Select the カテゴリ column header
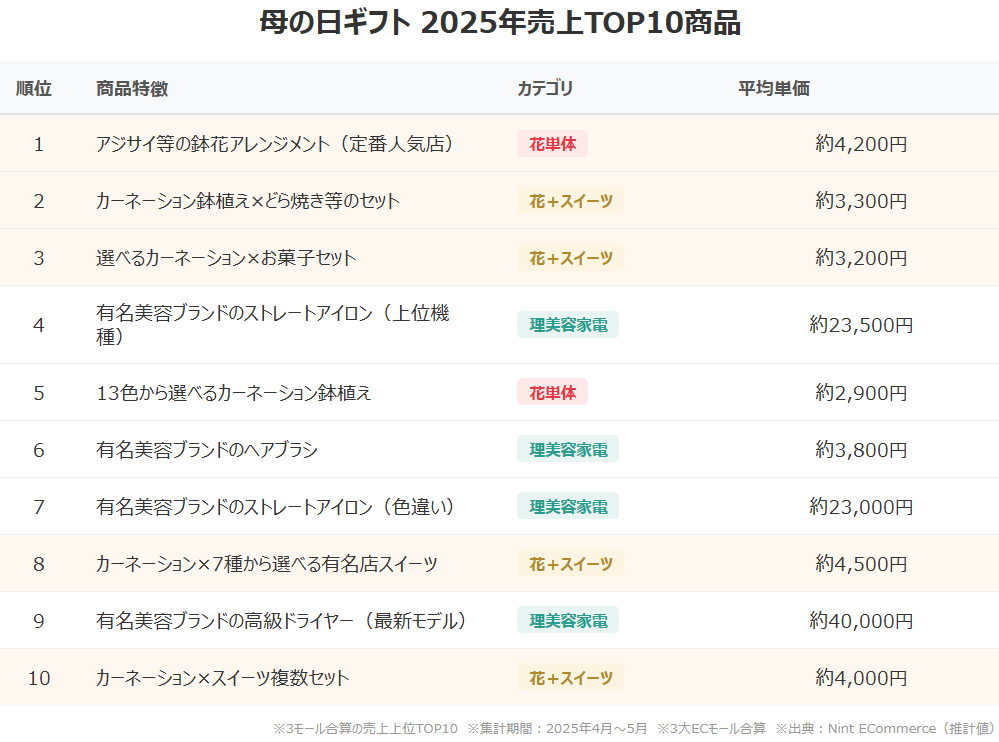The image size is (999, 742). click(x=545, y=88)
